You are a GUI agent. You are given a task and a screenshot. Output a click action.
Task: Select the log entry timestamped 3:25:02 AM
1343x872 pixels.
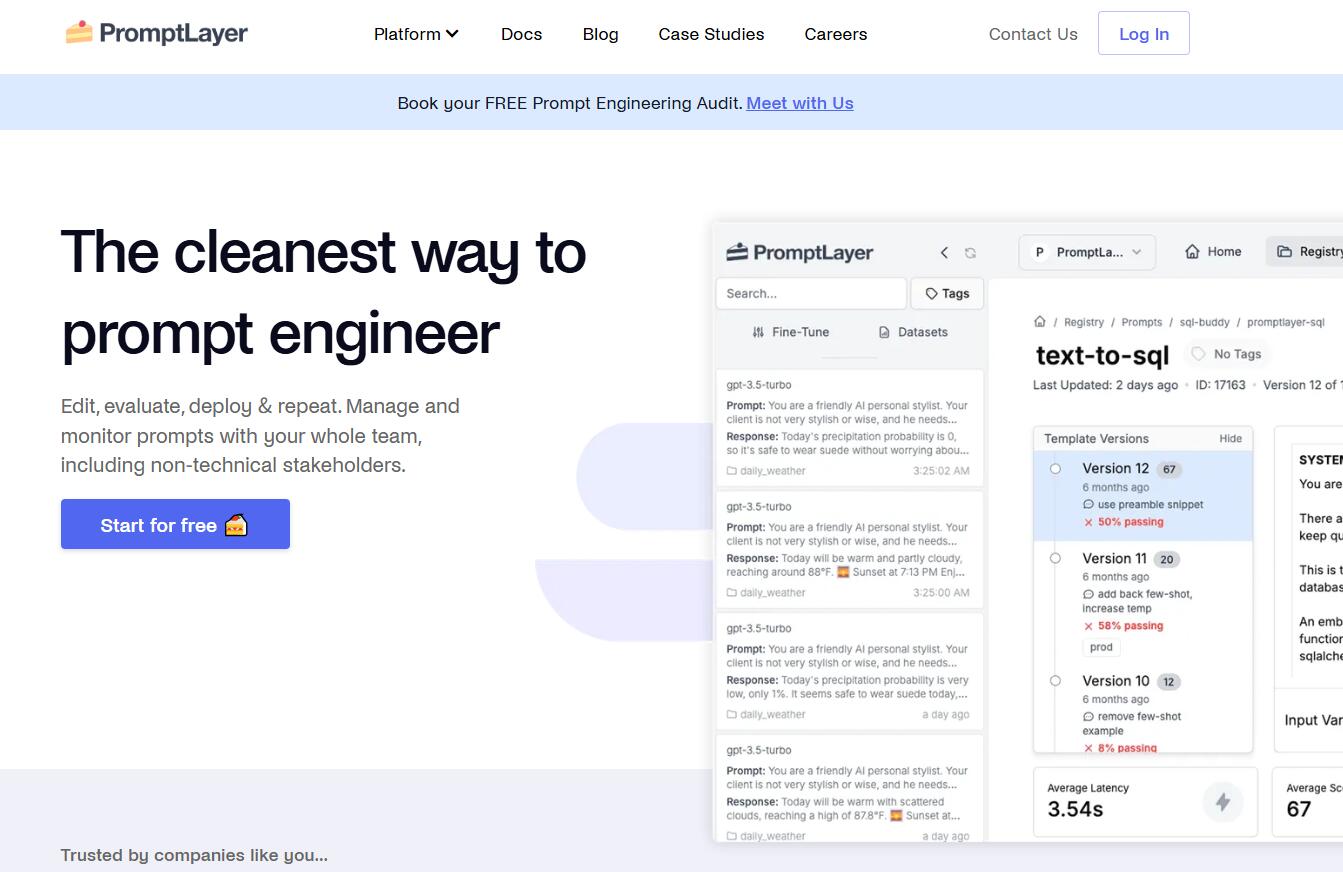point(849,428)
